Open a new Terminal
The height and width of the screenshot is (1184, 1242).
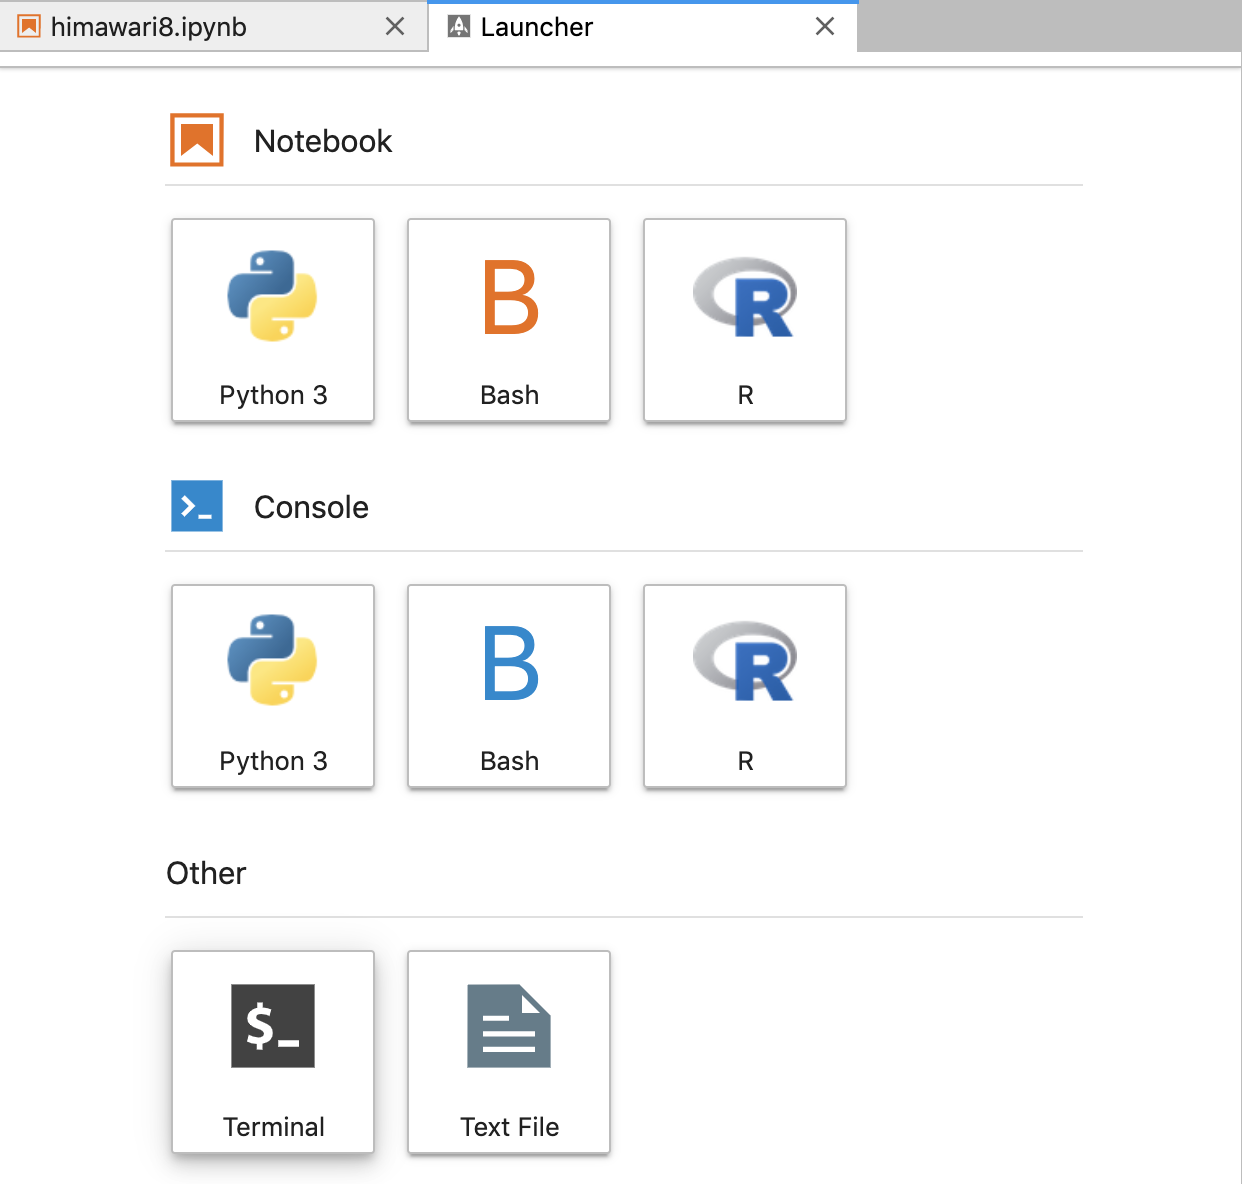click(273, 1052)
